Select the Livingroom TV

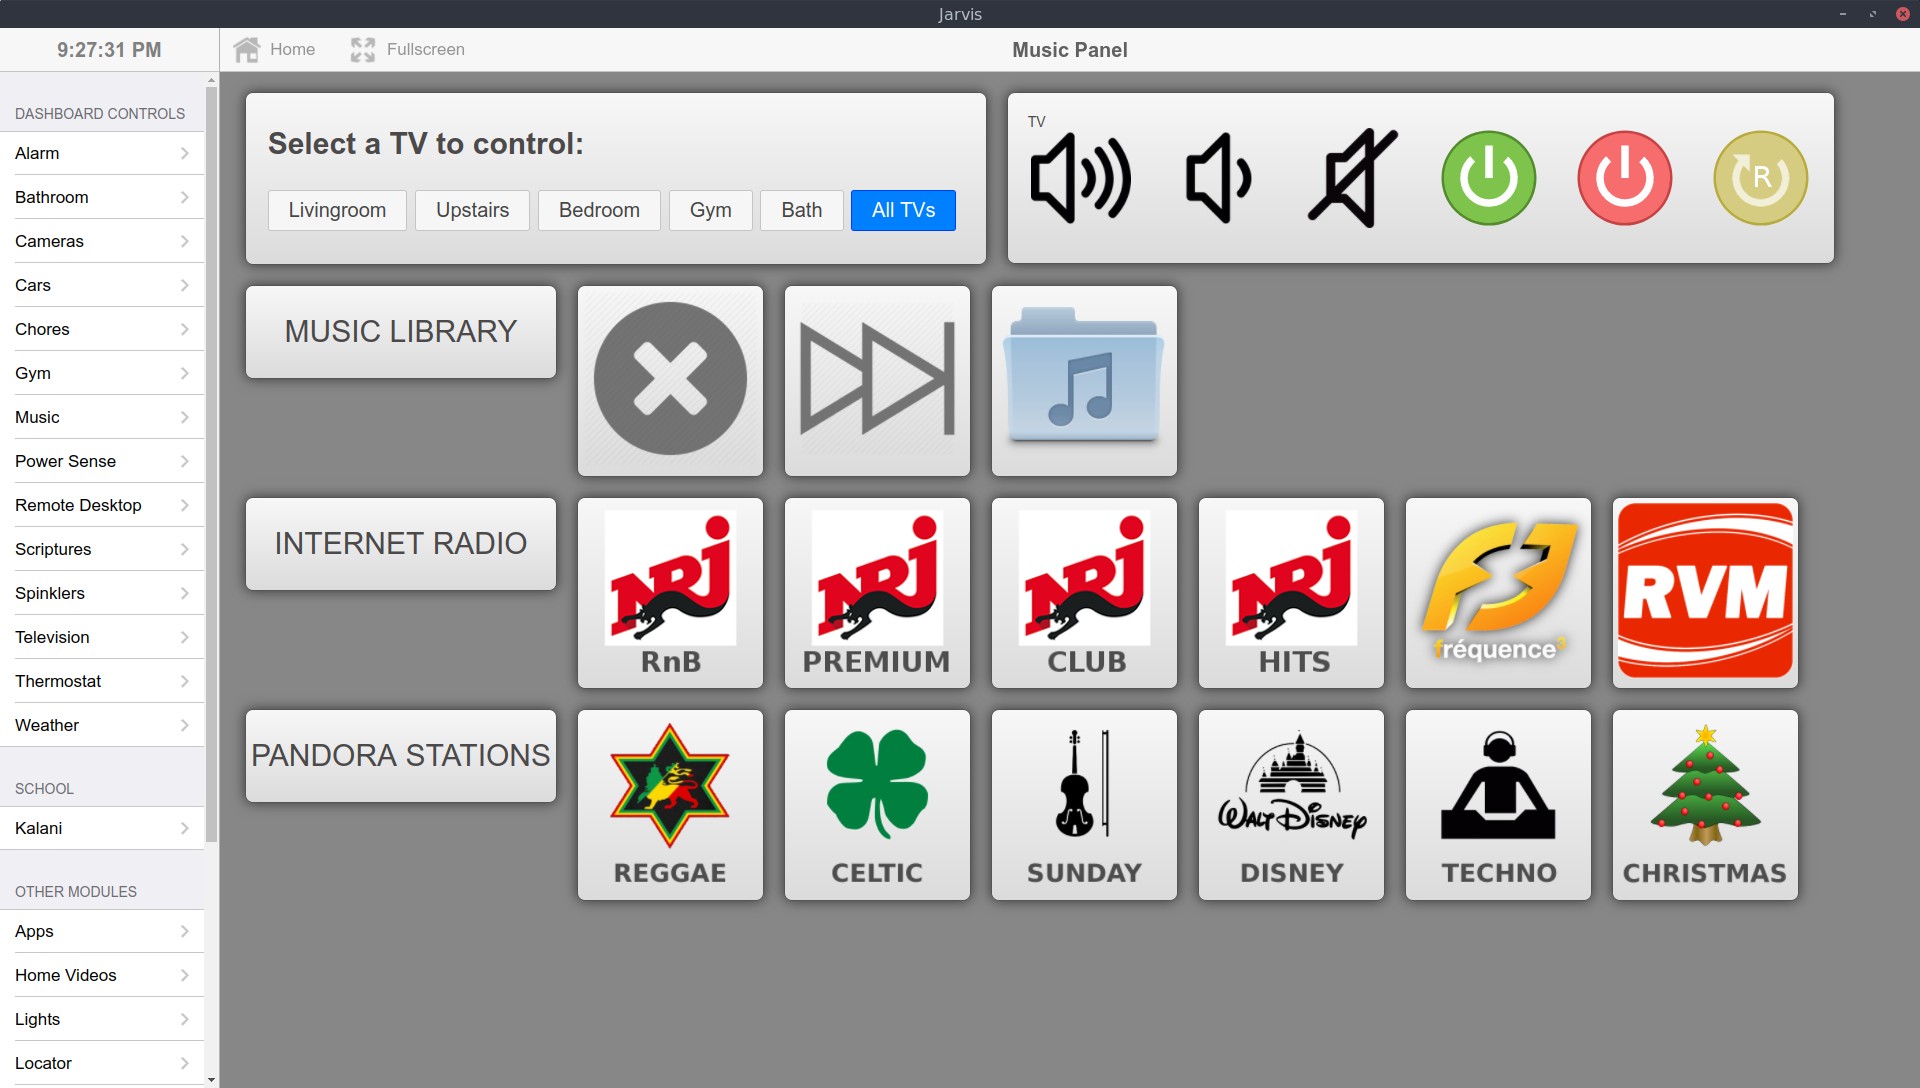coord(336,210)
